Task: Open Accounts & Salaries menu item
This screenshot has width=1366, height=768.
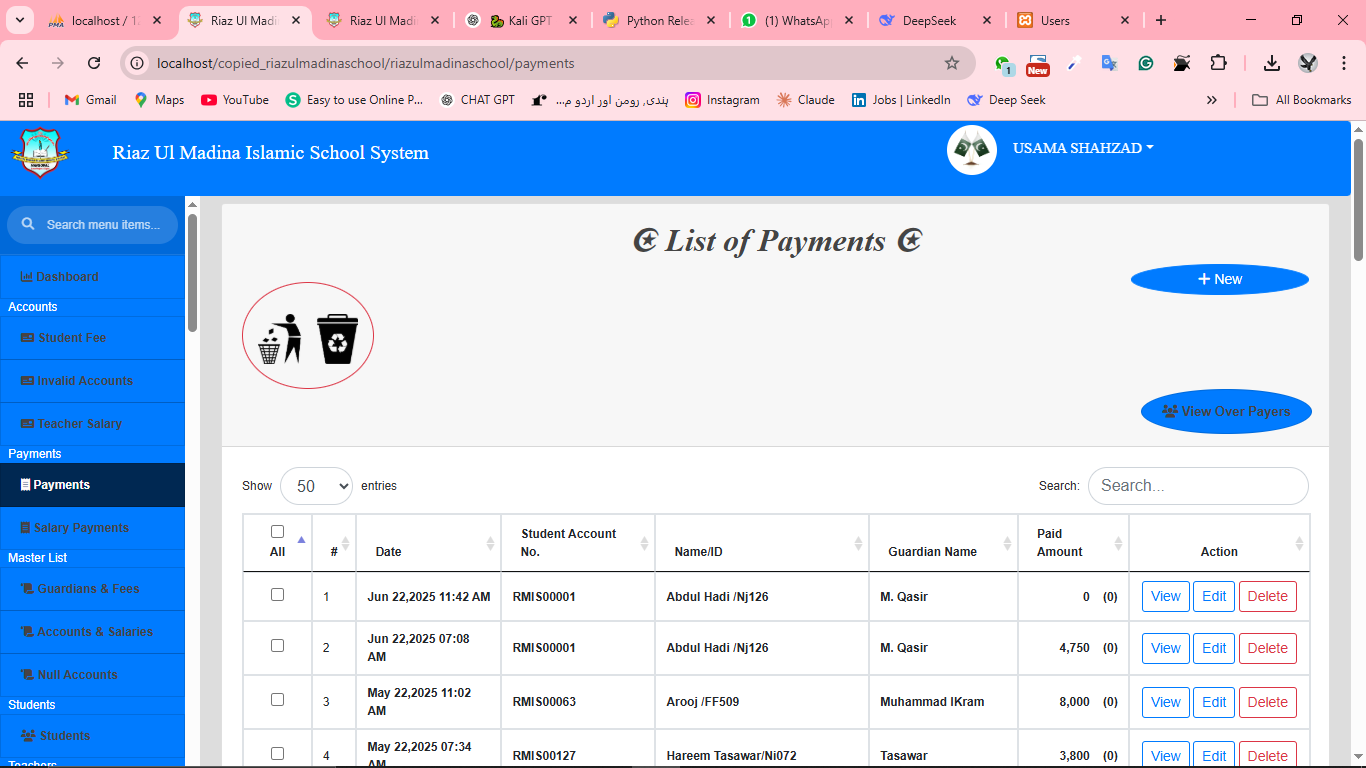Action: [92, 632]
